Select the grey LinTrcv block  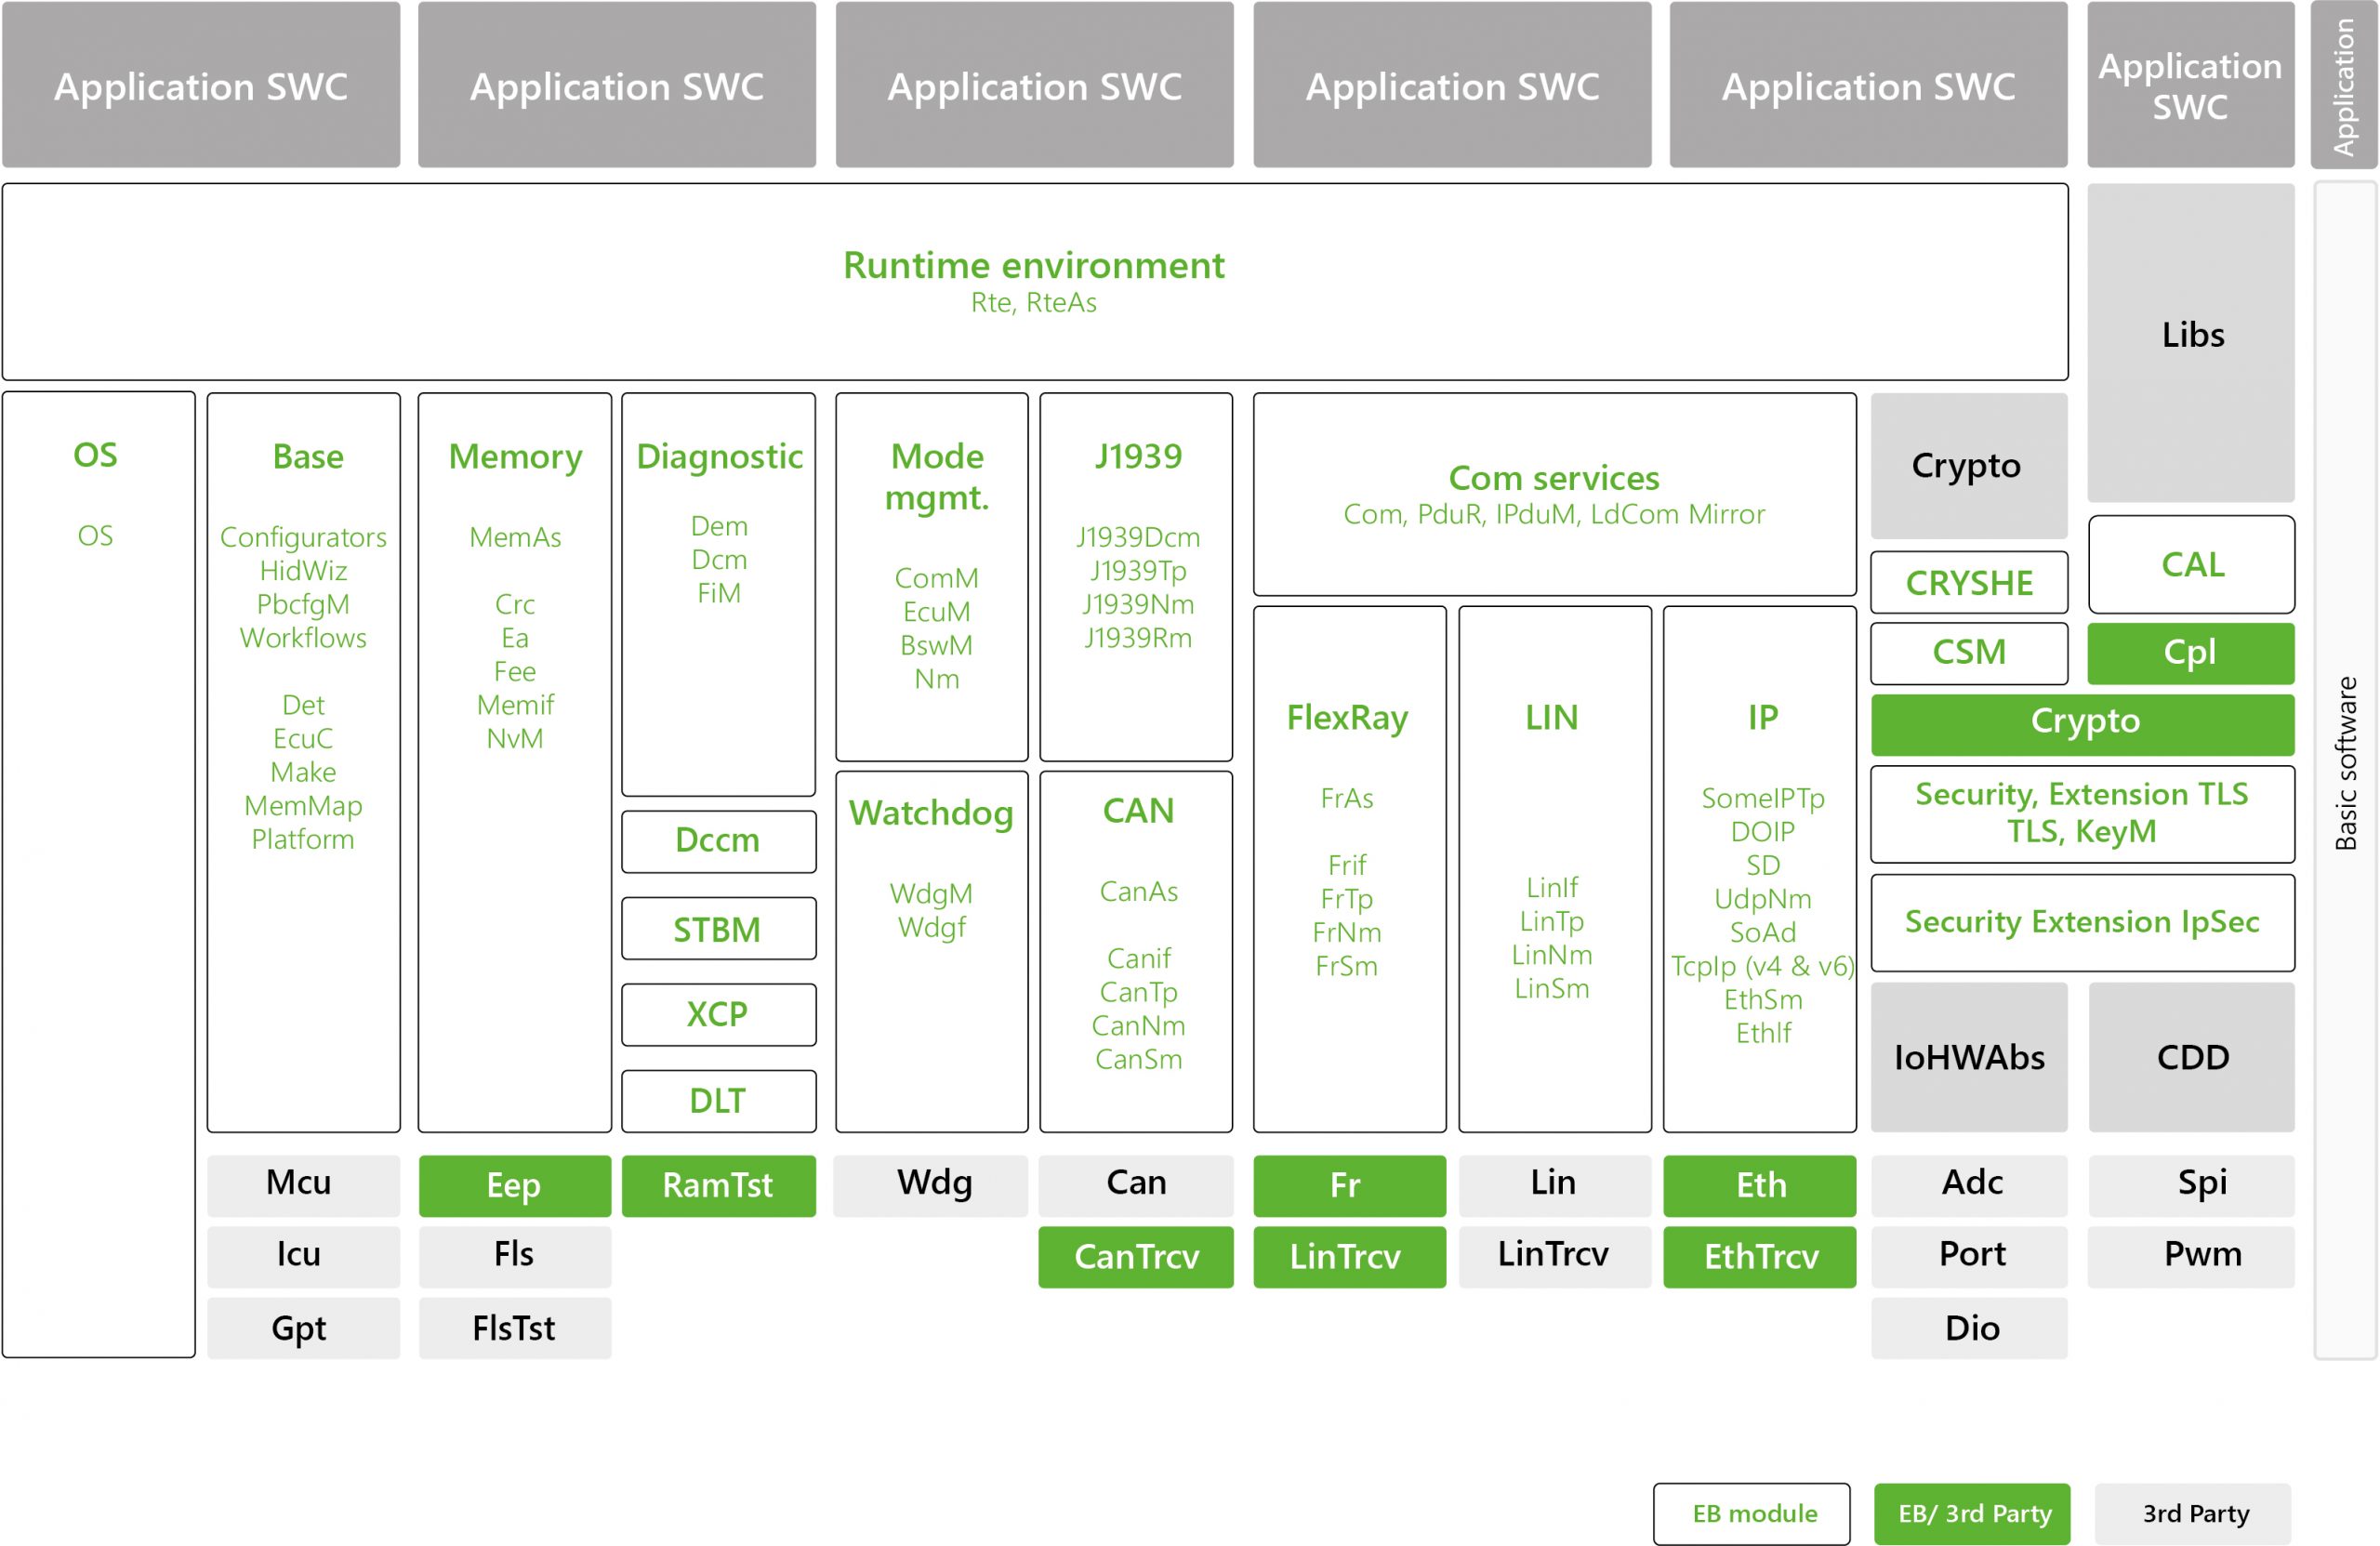1554,1256
